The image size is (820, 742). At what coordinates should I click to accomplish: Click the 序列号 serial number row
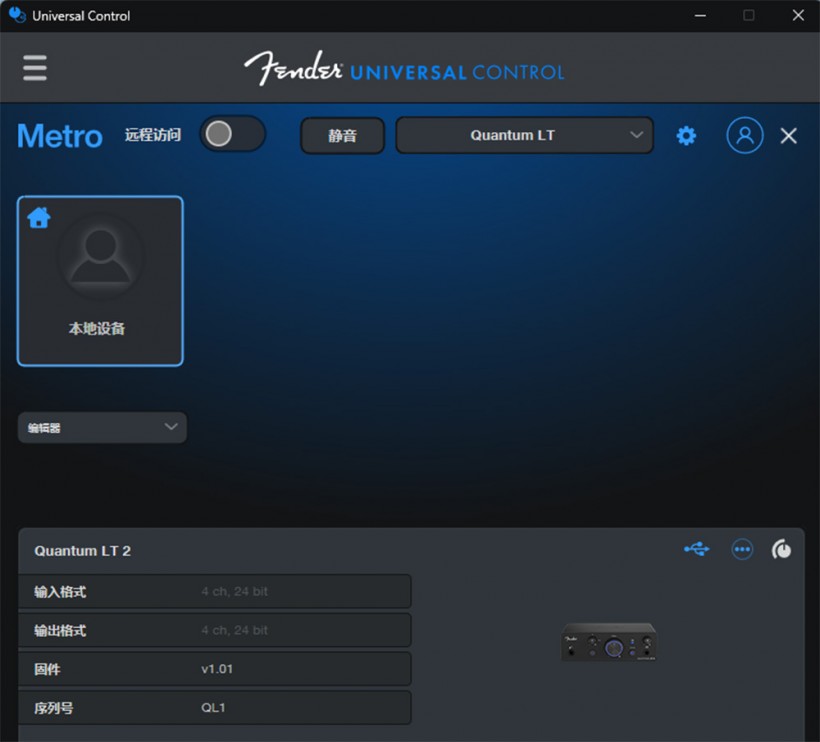[x=215, y=708]
